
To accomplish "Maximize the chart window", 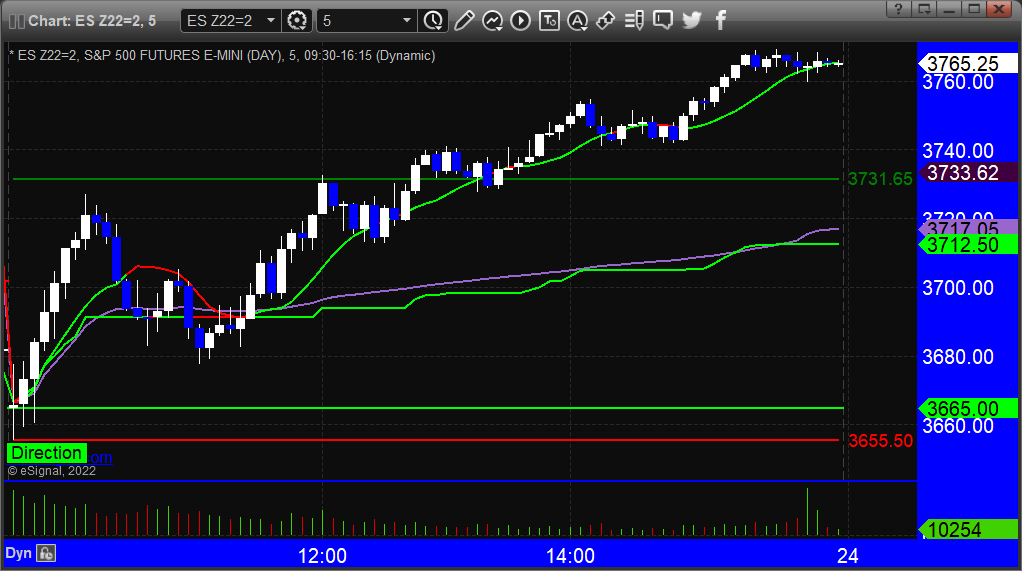I will click(974, 9).
